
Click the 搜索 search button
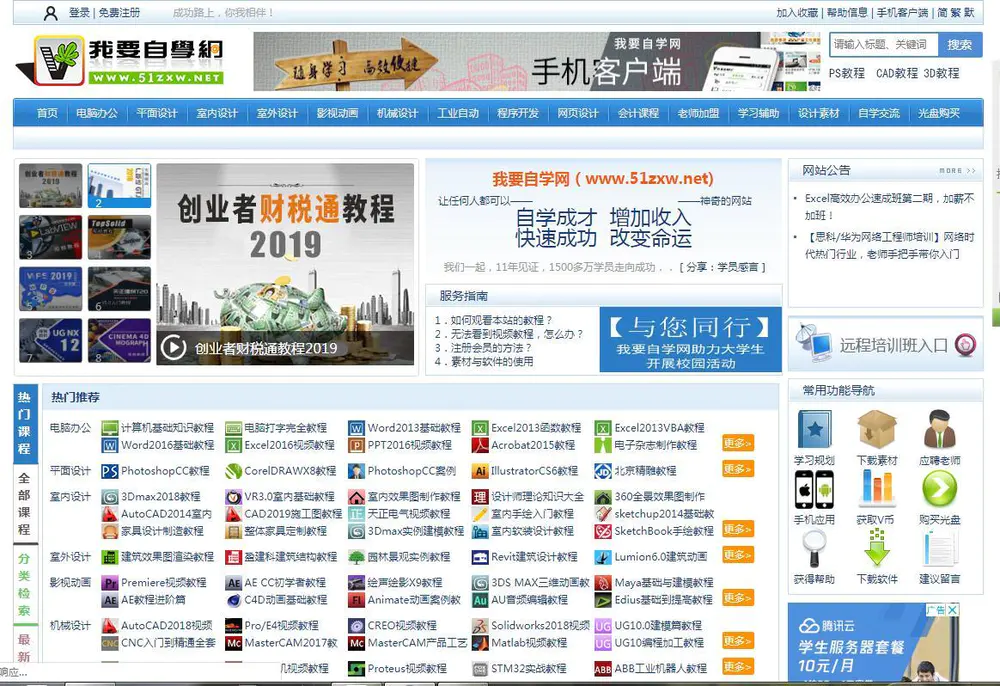click(x=959, y=45)
